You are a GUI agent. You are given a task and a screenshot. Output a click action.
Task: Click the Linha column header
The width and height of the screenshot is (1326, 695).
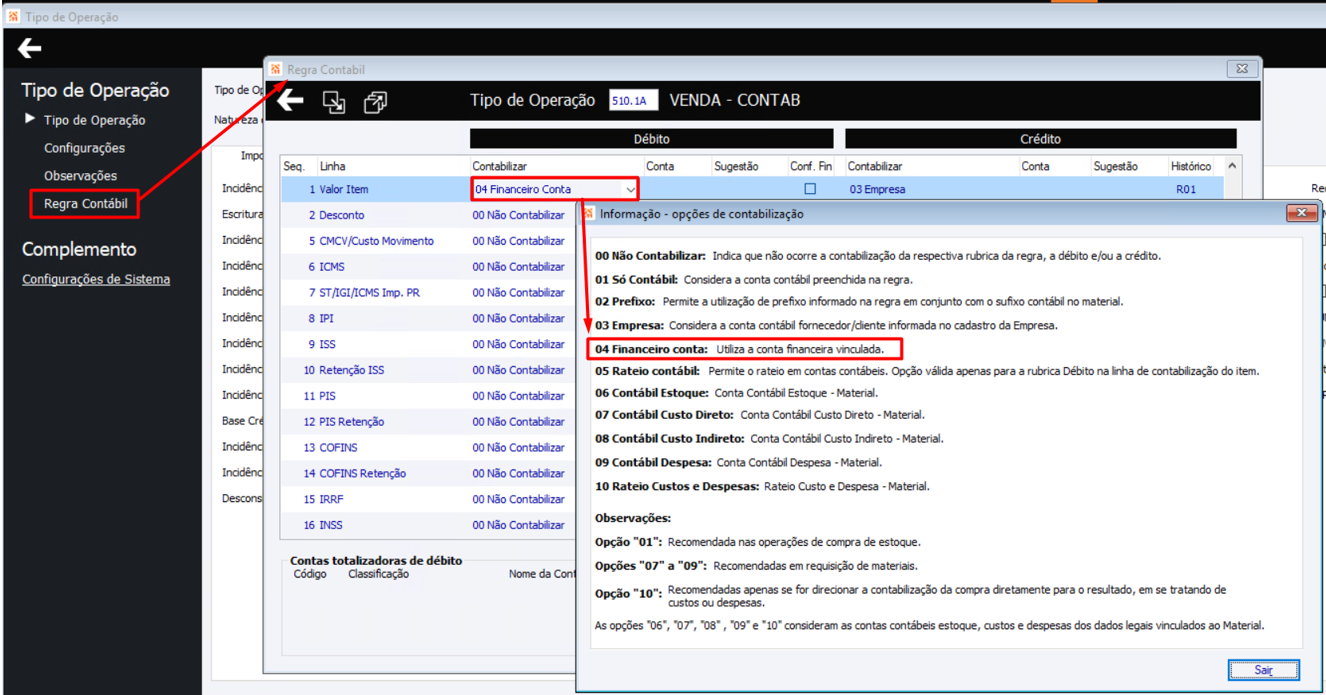[x=332, y=166]
